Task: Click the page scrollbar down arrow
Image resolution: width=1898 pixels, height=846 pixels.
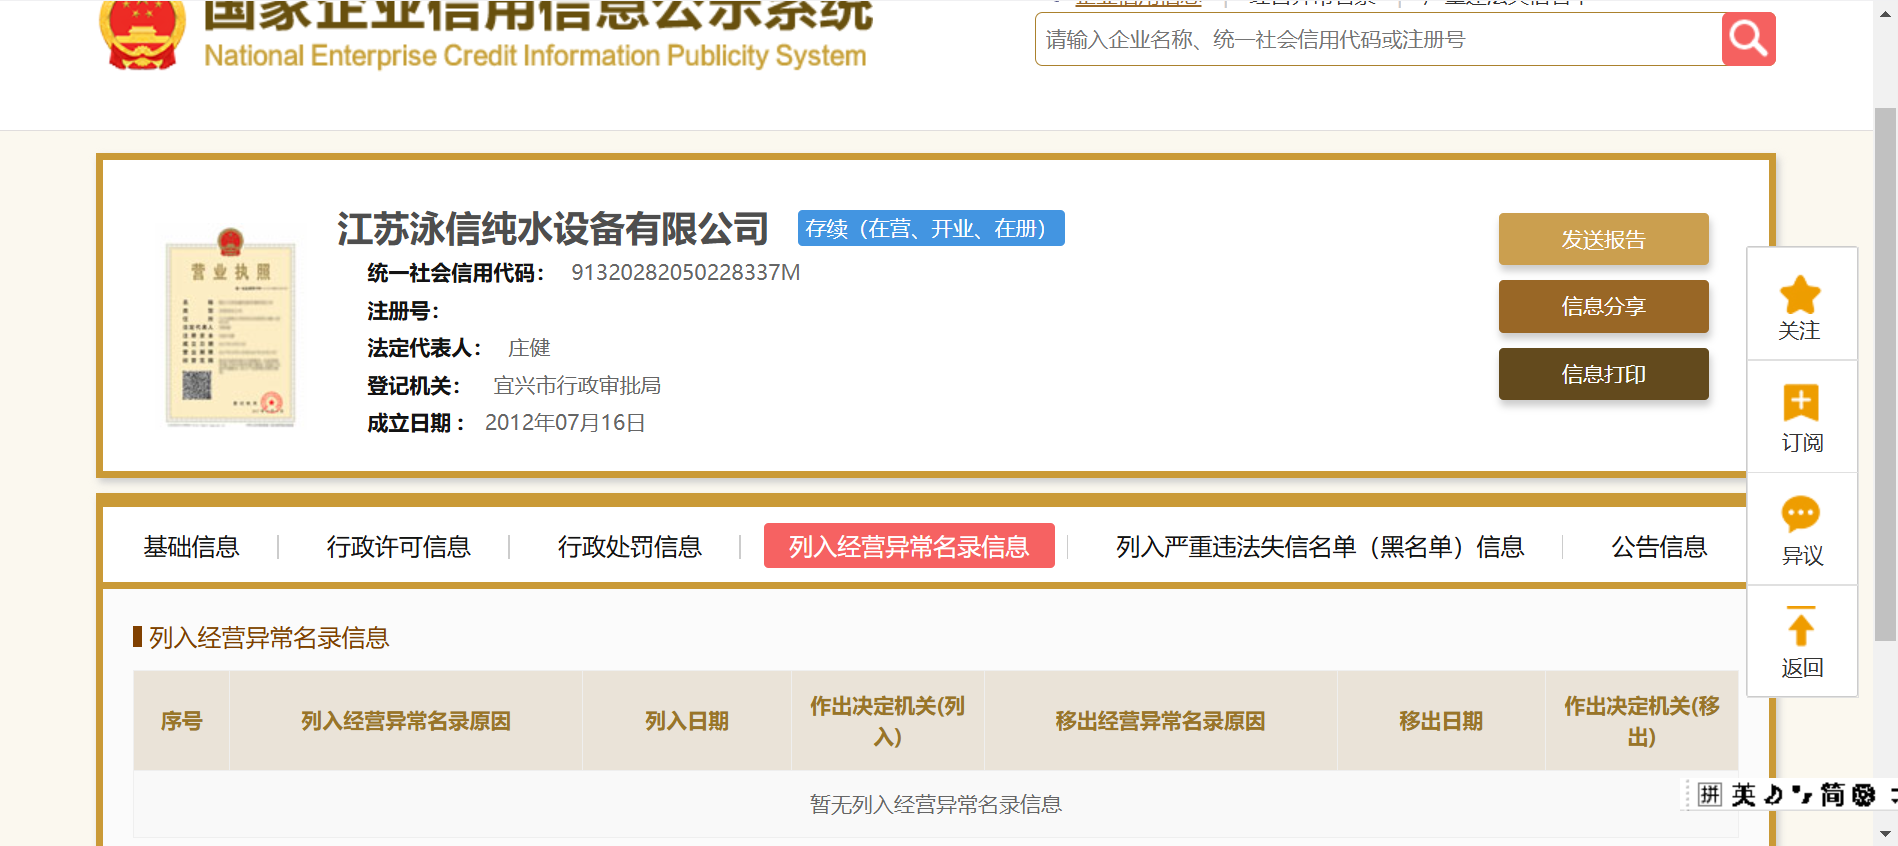Action: (x=1885, y=833)
